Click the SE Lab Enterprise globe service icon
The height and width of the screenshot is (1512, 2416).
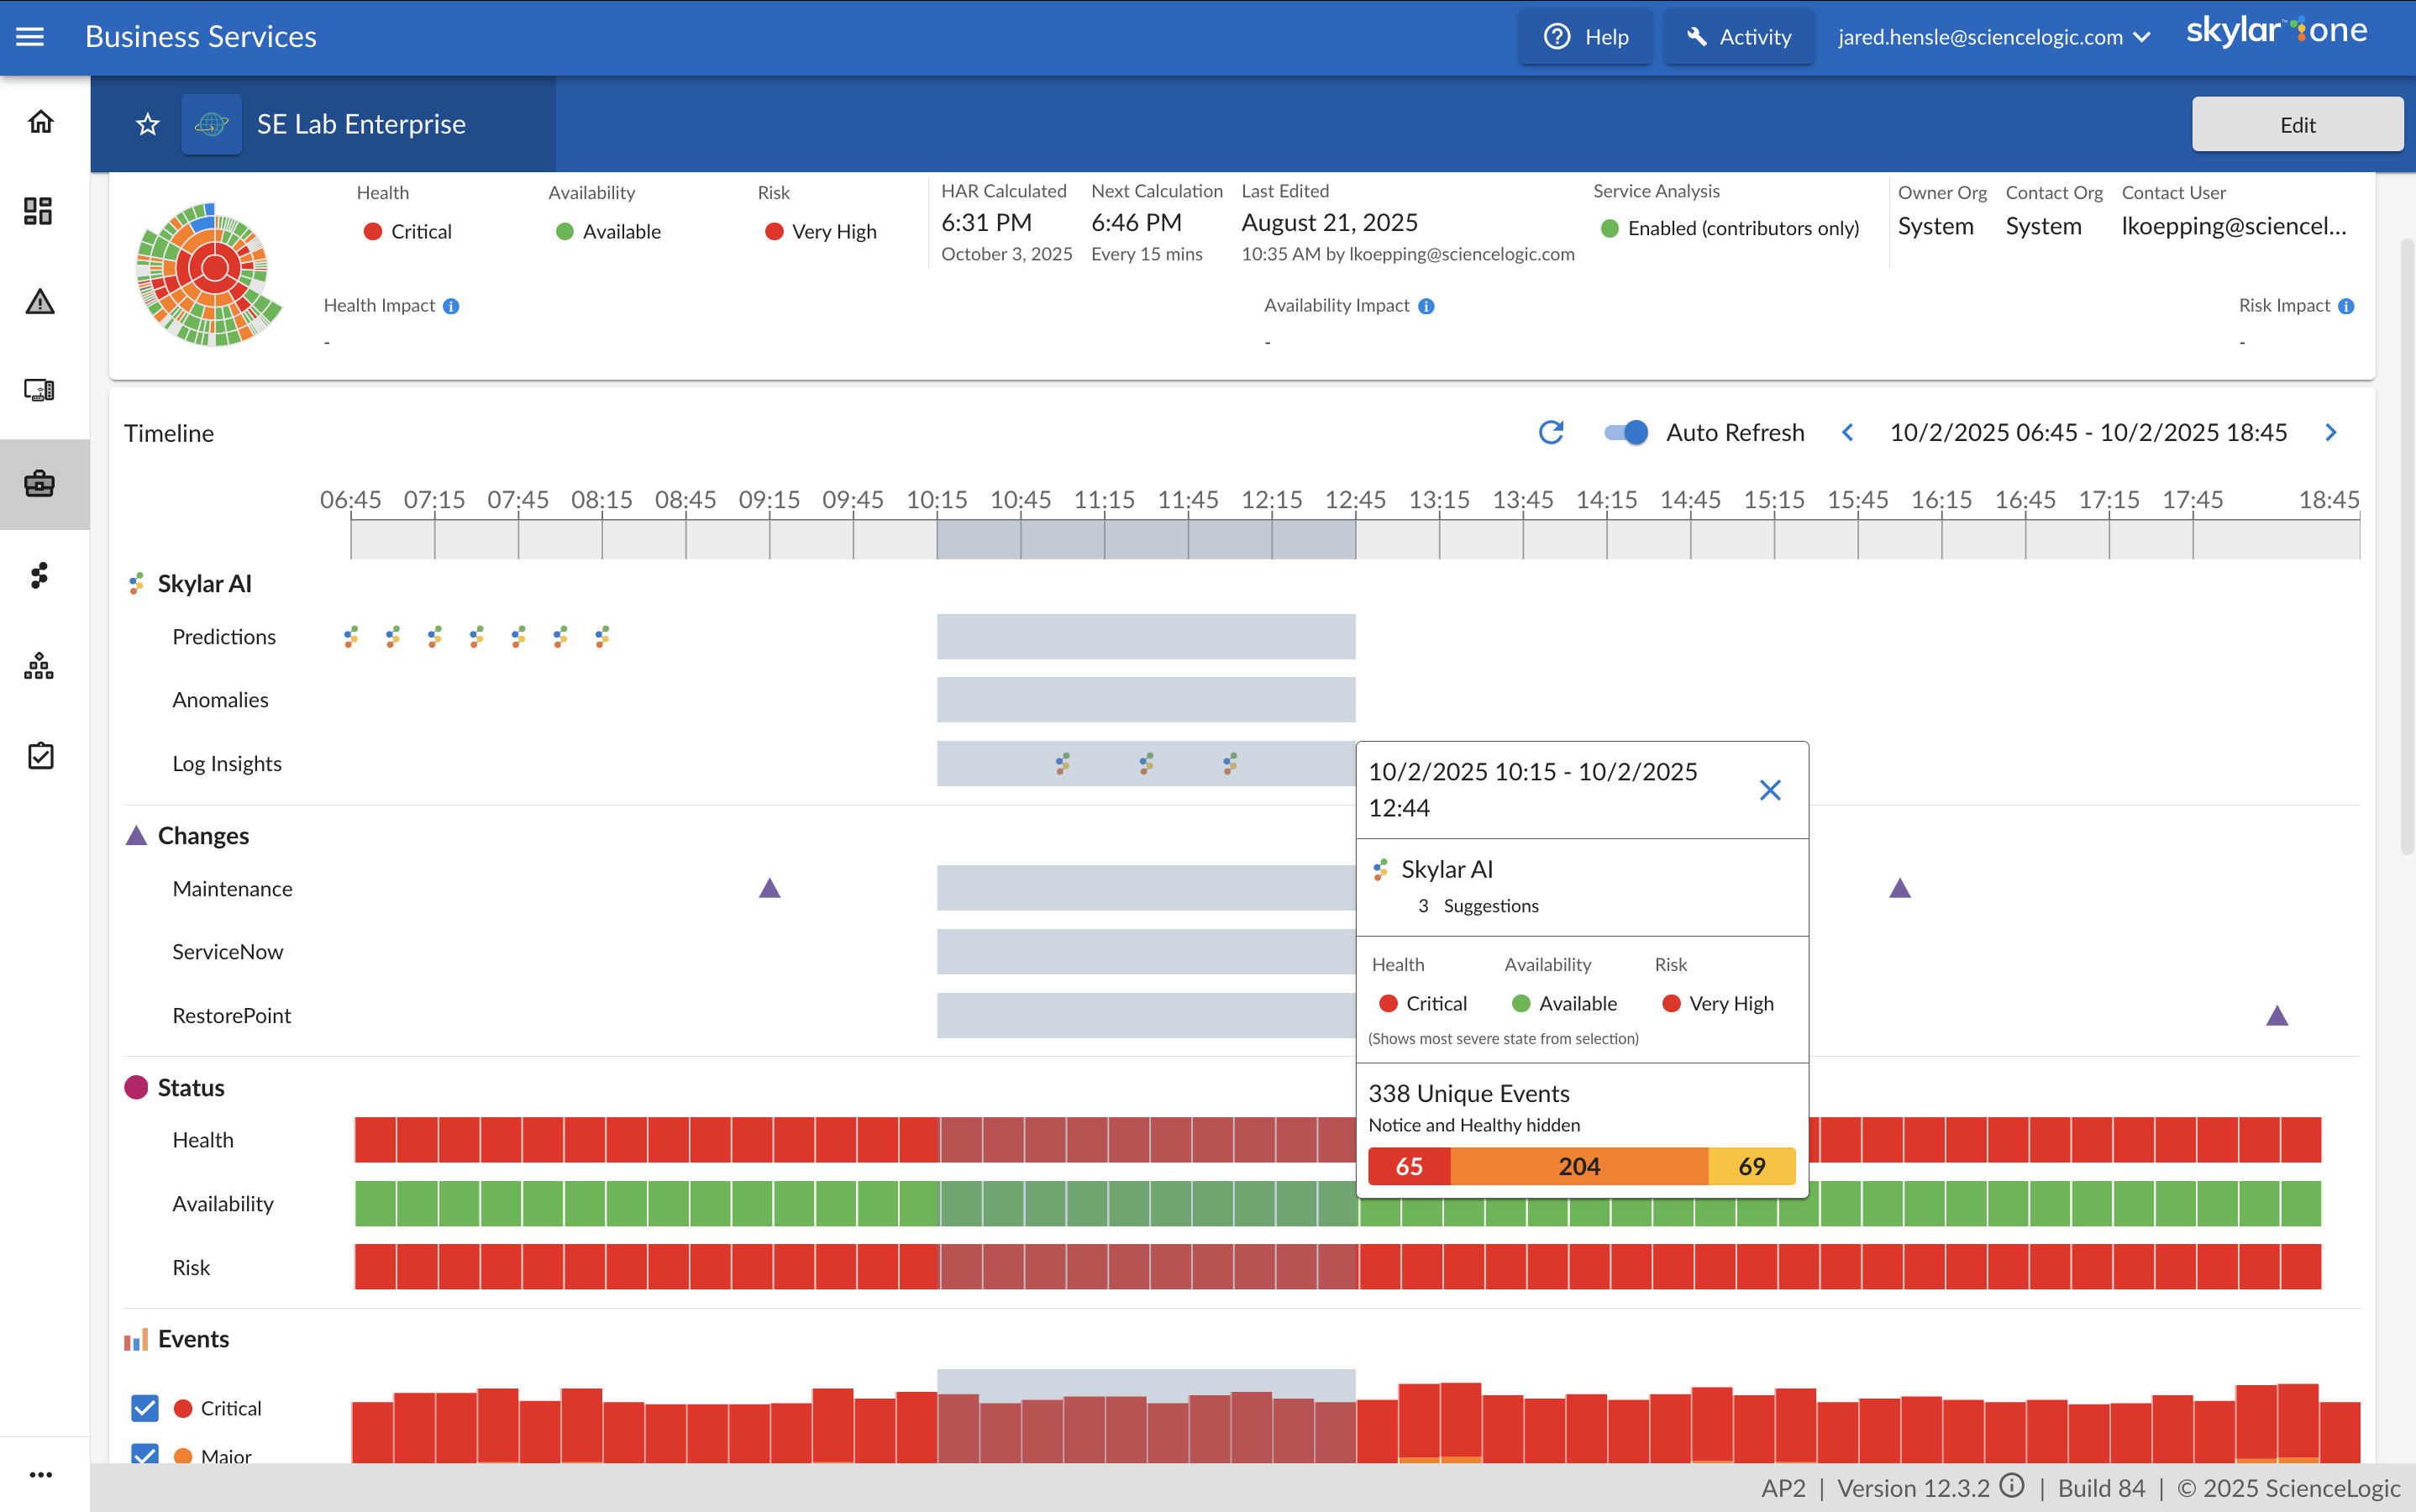tap(211, 124)
